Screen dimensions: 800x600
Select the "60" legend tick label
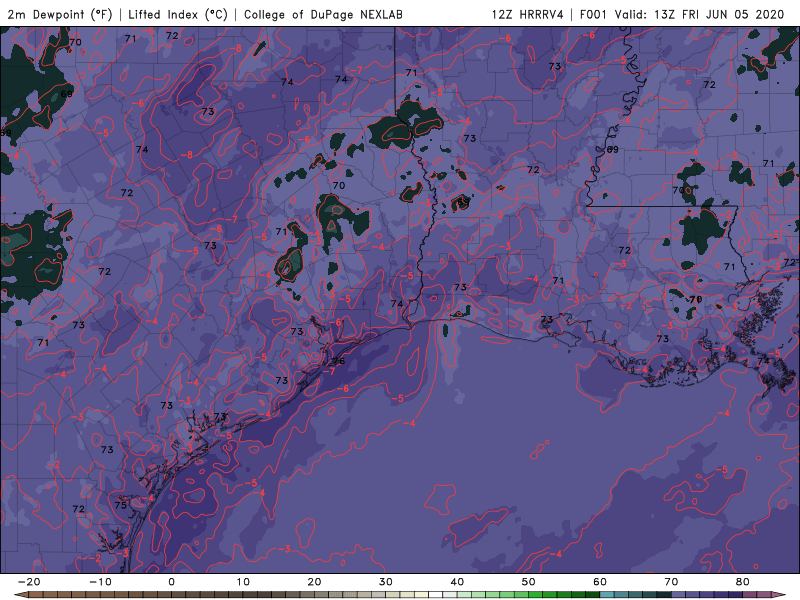pyautogui.click(x=600, y=582)
